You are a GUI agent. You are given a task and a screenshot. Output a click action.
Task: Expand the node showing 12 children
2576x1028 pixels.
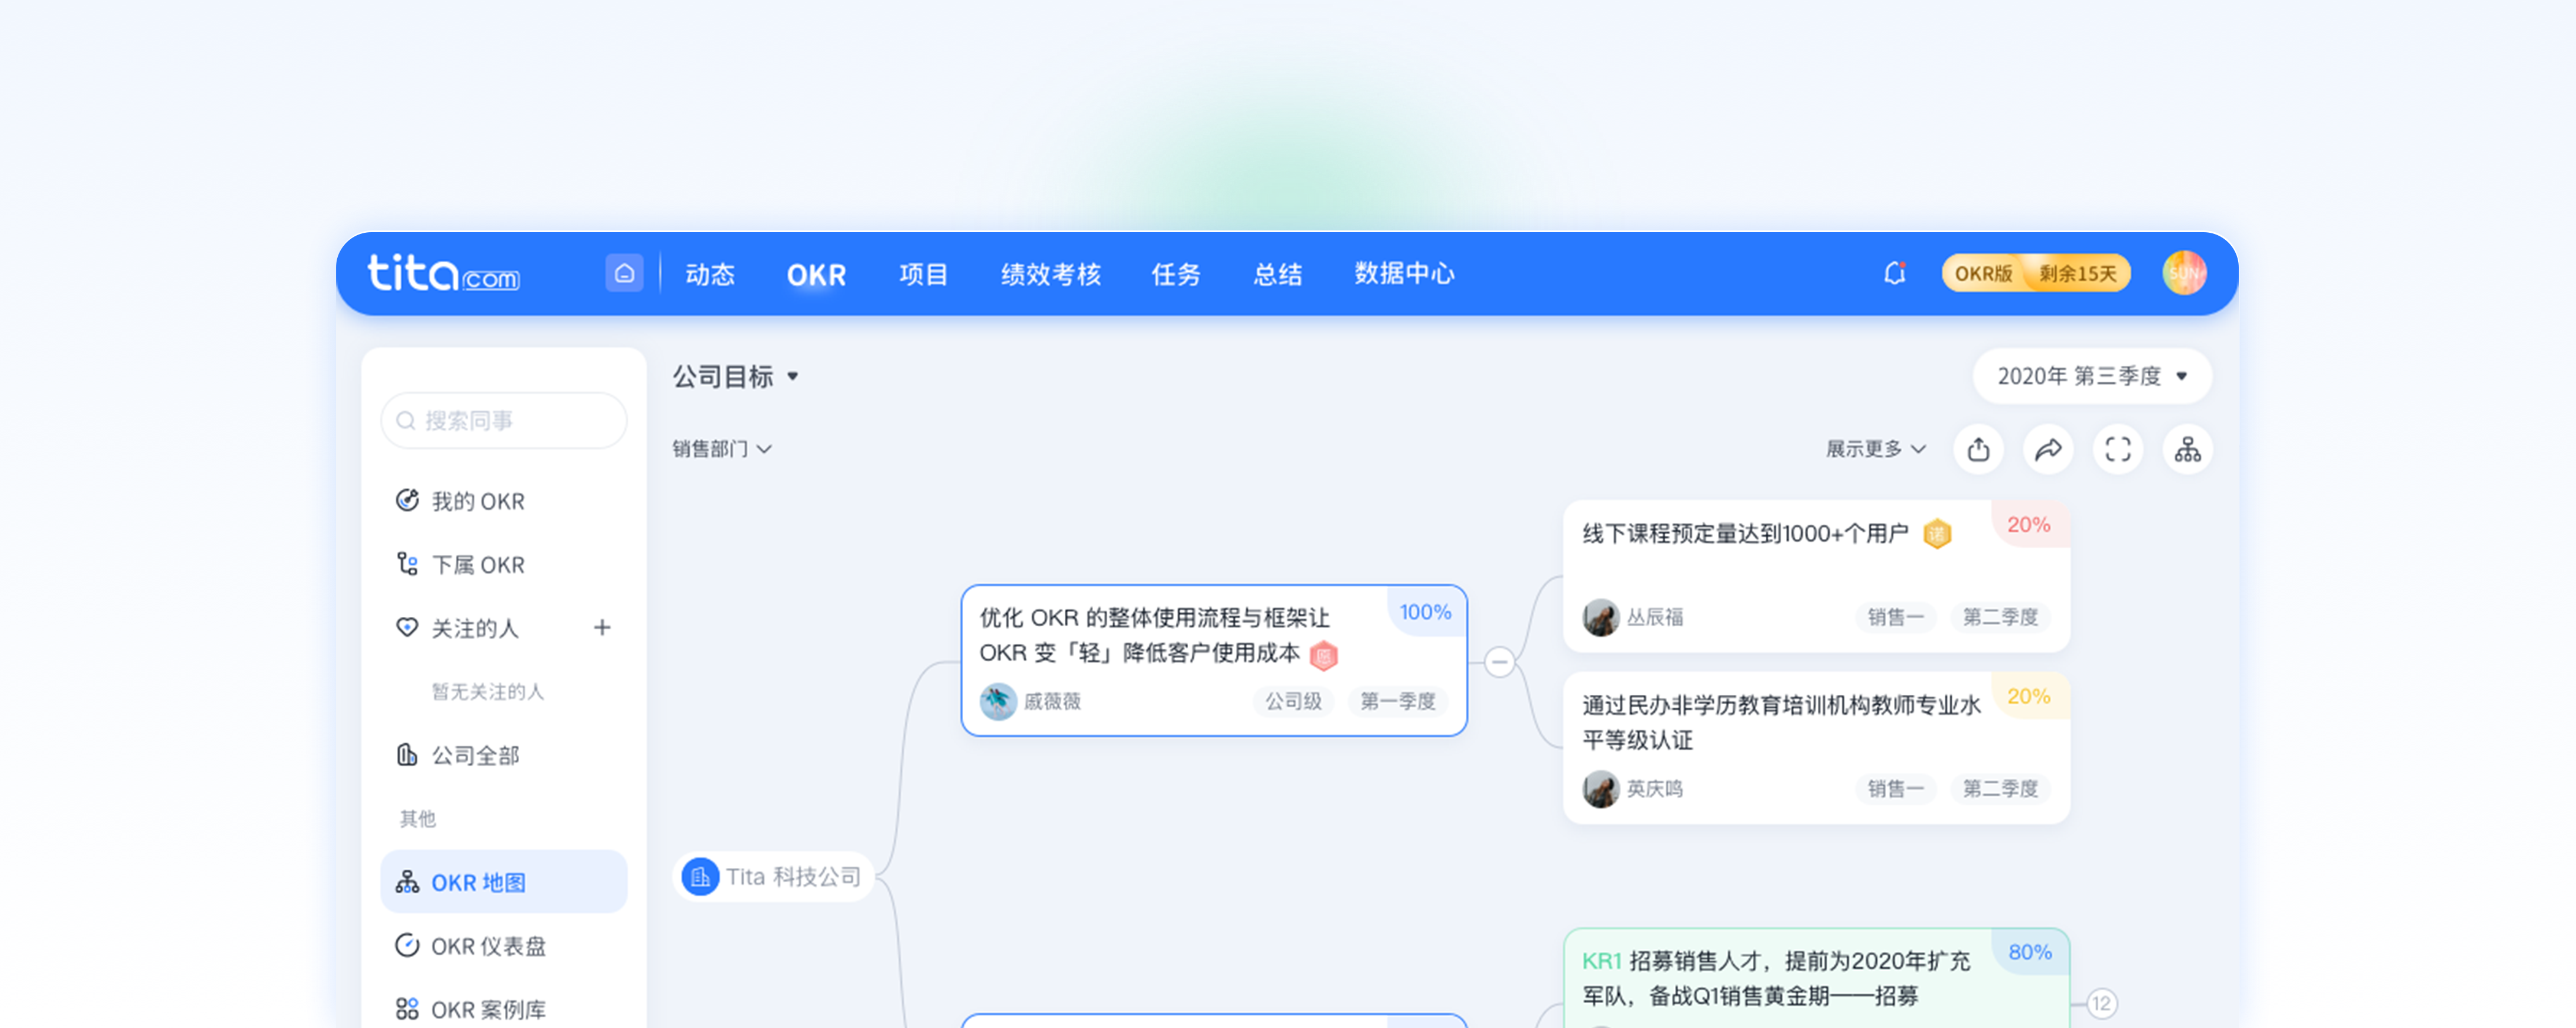tap(2101, 1003)
